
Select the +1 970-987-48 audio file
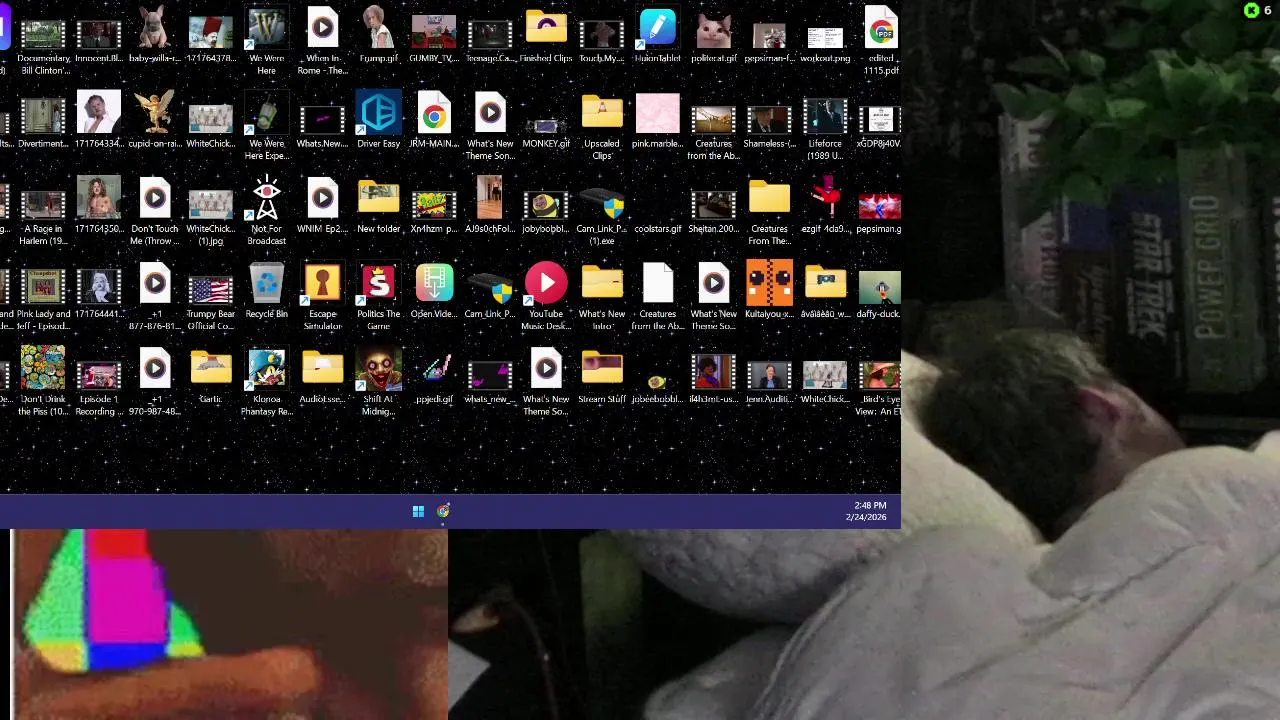[x=155, y=383]
